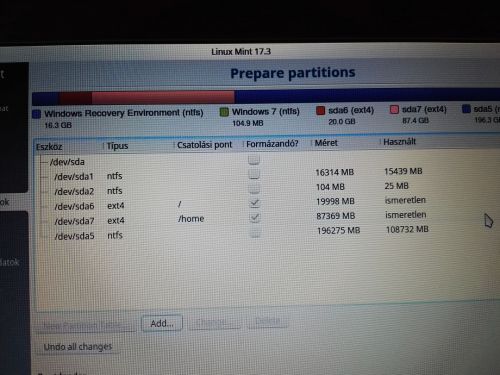Toggle format checkbox for /dev/sda2
Viewport: 500px width, 375px height.
(x=254, y=188)
